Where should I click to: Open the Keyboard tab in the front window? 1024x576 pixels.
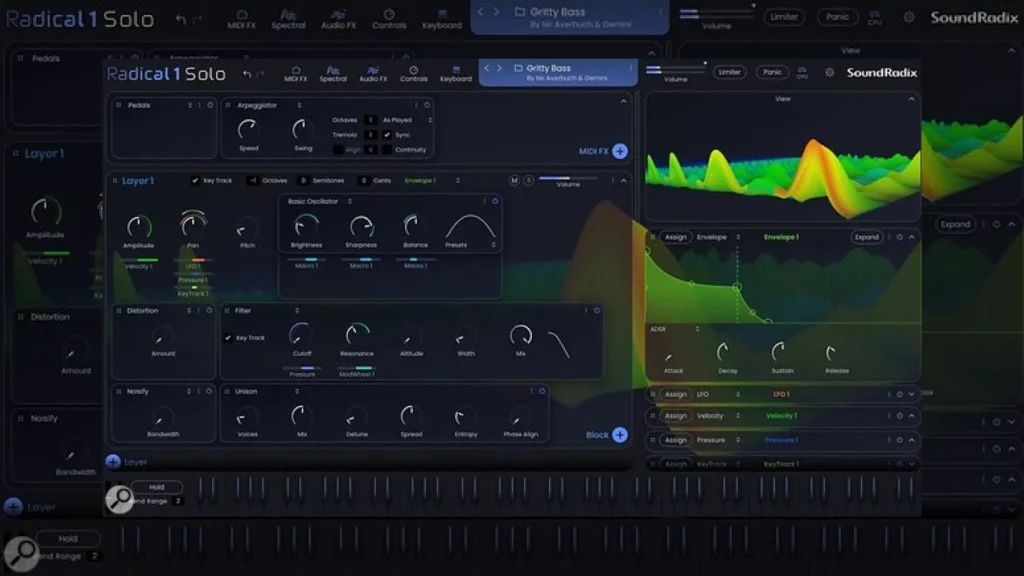(x=455, y=74)
